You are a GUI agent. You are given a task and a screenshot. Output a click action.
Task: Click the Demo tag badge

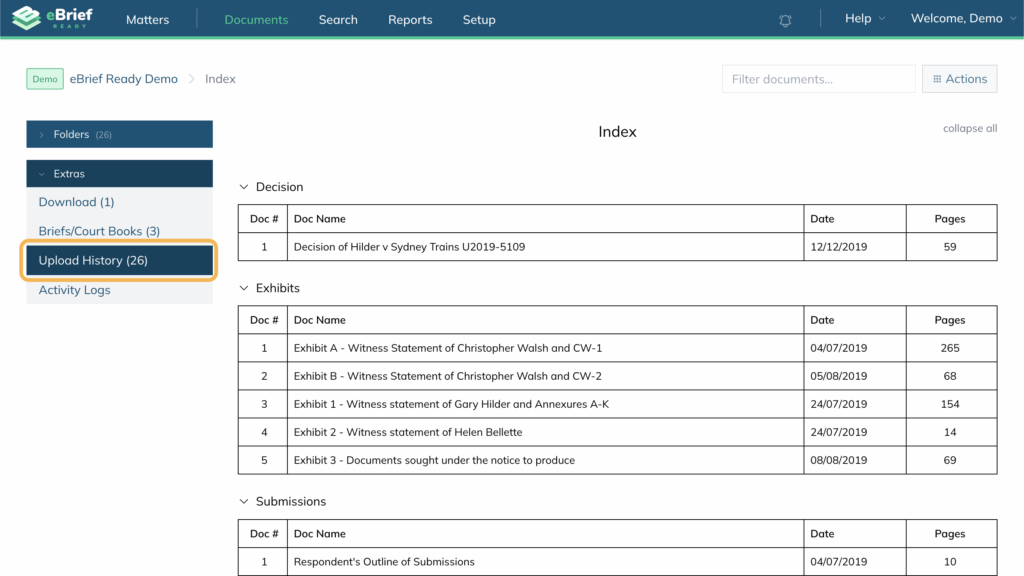[45, 79]
